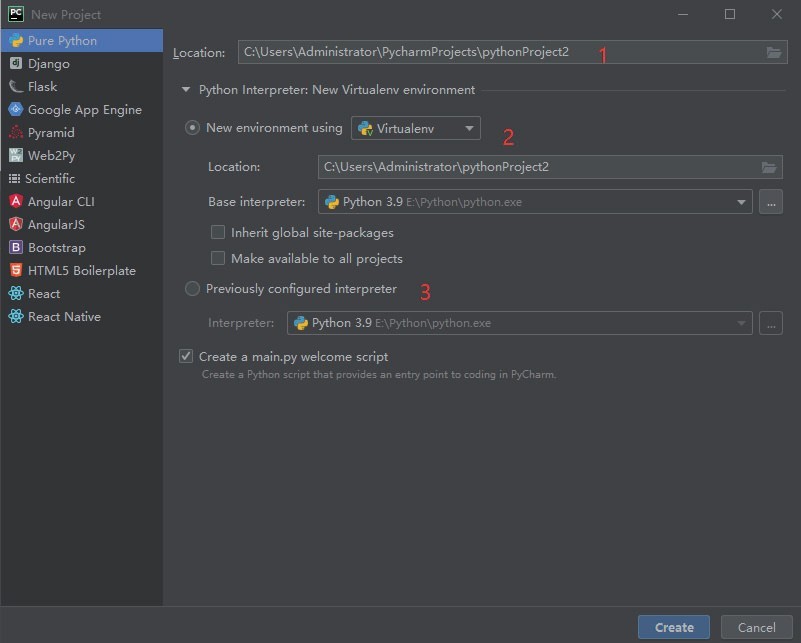Select New environment using radio button
Screen dimensions: 801x643
(x=192, y=128)
